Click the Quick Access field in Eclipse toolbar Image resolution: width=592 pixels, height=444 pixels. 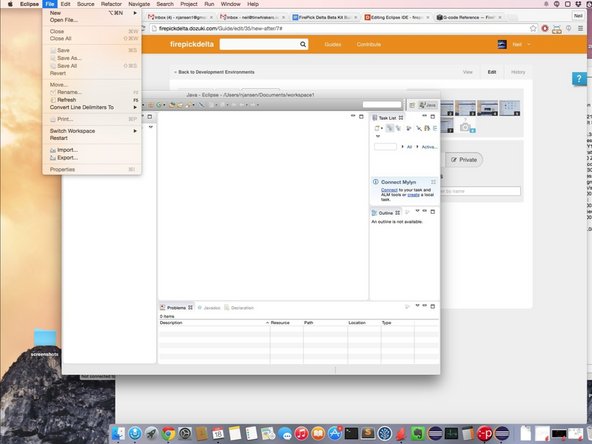pyautogui.click(x=382, y=105)
